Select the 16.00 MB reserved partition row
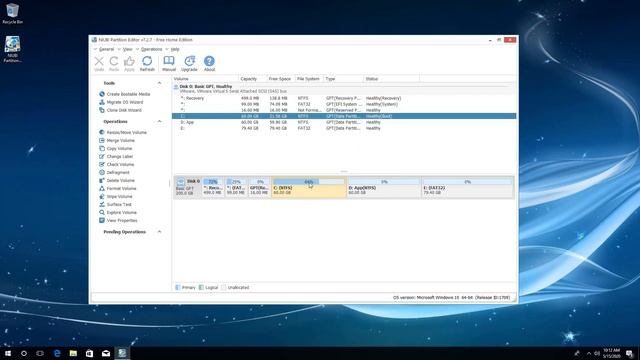Screen dimensions: 640x360 [x=344, y=110]
